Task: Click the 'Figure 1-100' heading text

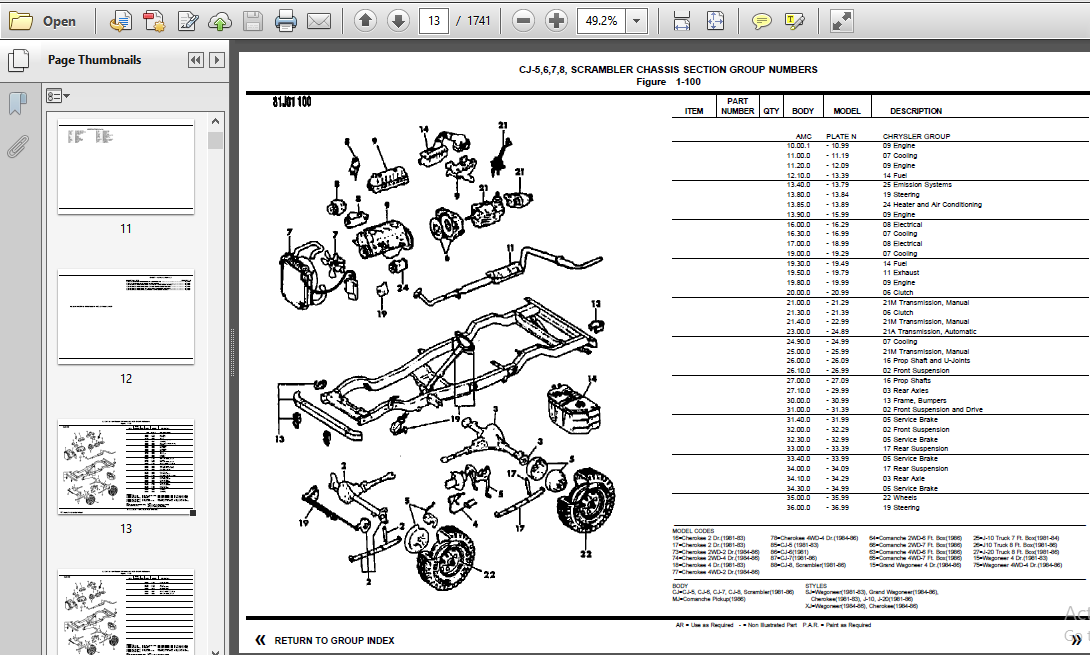Action: pos(668,82)
